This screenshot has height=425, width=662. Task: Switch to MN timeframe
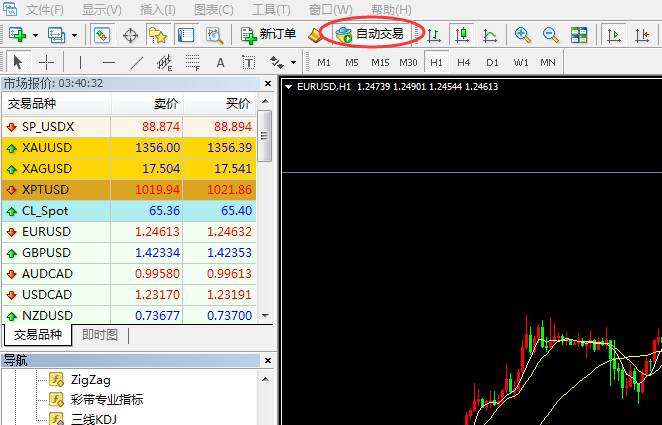[x=548, y=62]
